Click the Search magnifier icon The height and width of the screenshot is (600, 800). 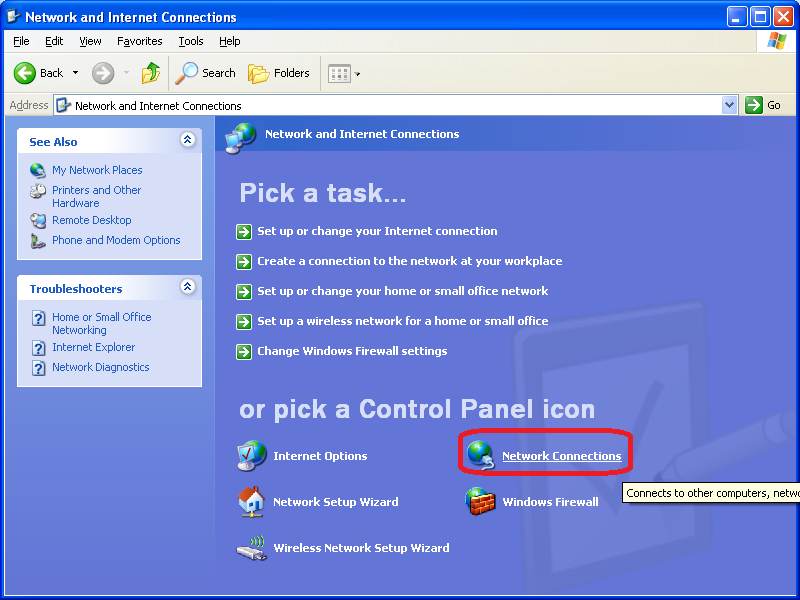187,73
